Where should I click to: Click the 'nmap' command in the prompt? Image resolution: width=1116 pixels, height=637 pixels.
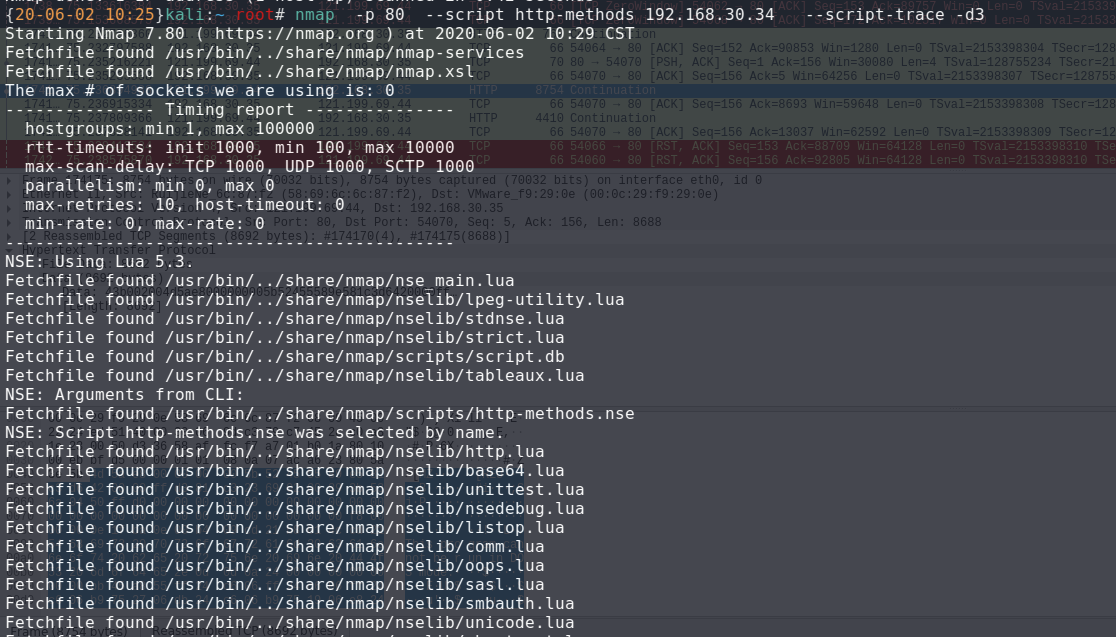[x=315, y=14]
